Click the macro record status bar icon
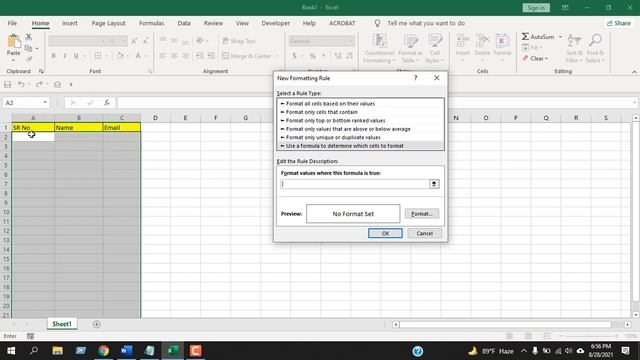Viewport: 640px width, 360px height. pos(31,336)
